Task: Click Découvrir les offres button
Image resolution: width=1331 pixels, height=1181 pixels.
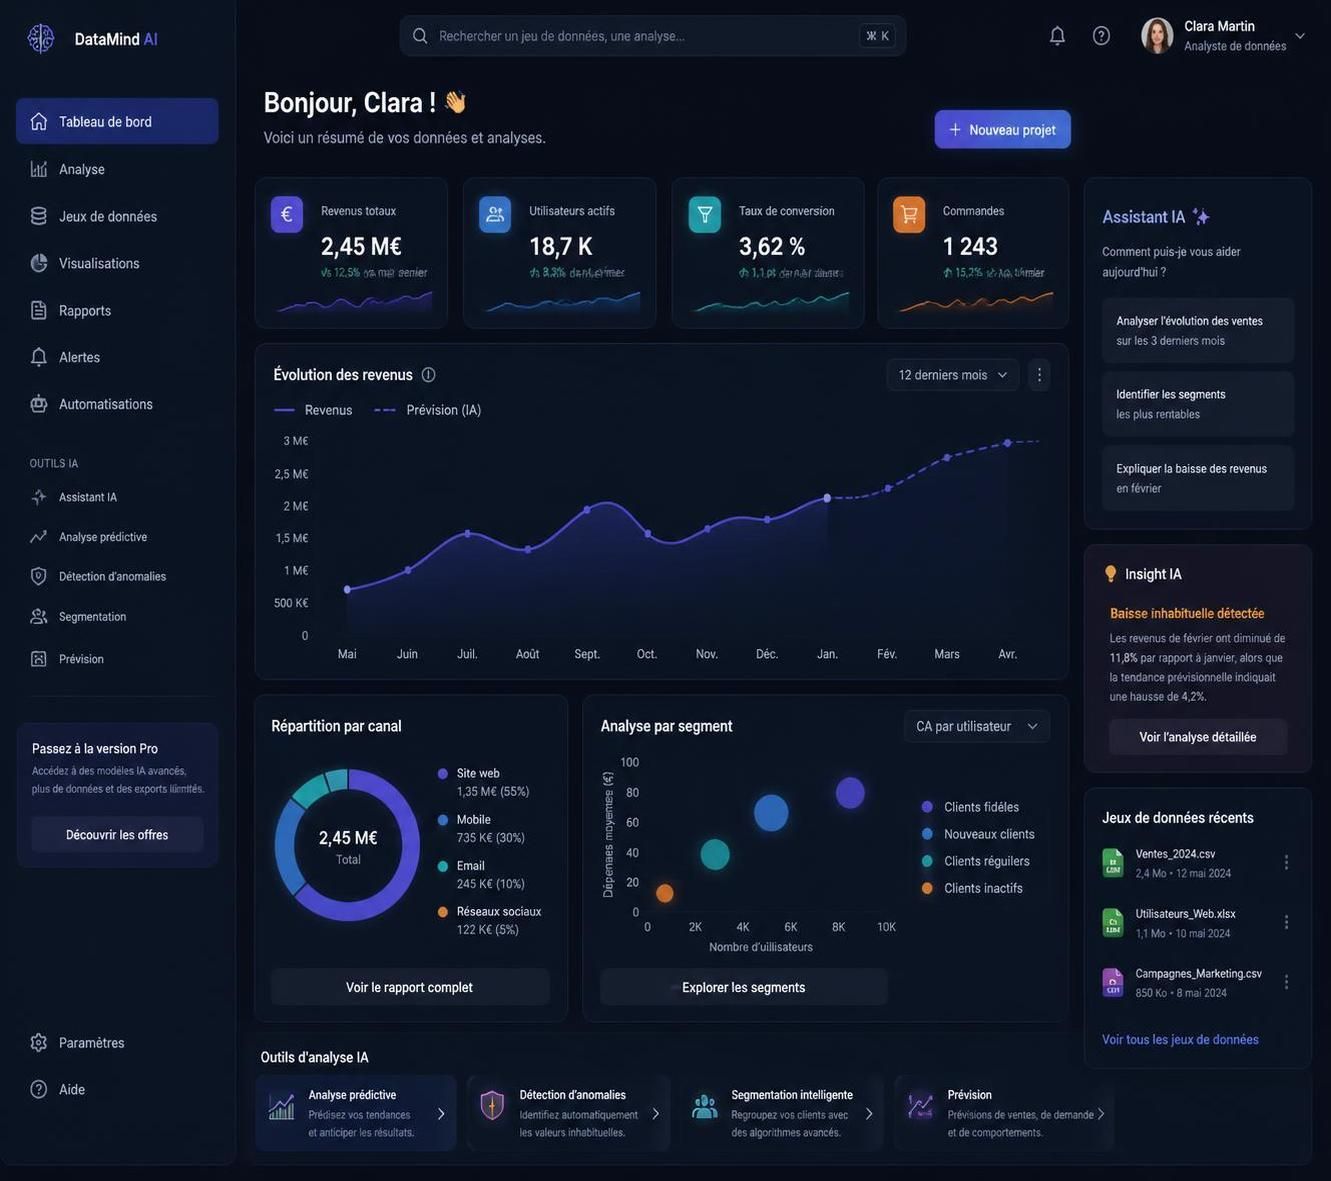Action: click(x=117, y=835)
